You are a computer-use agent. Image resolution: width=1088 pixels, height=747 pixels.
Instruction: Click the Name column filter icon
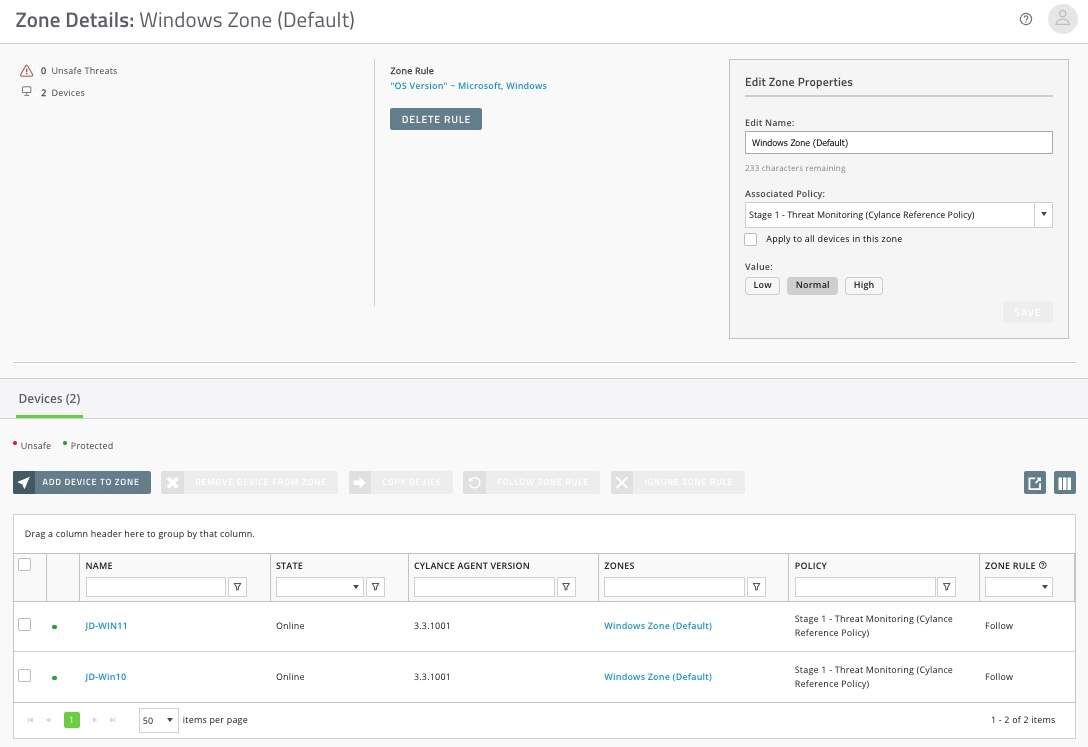point(238,587)
